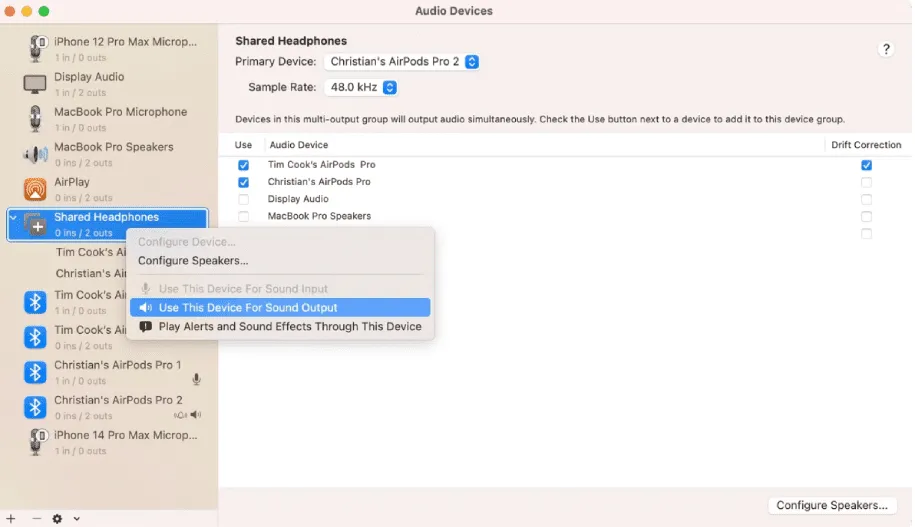Open the help question mark button
The height and width of the screenshot is (527, 915).
(x=886, y=49)
